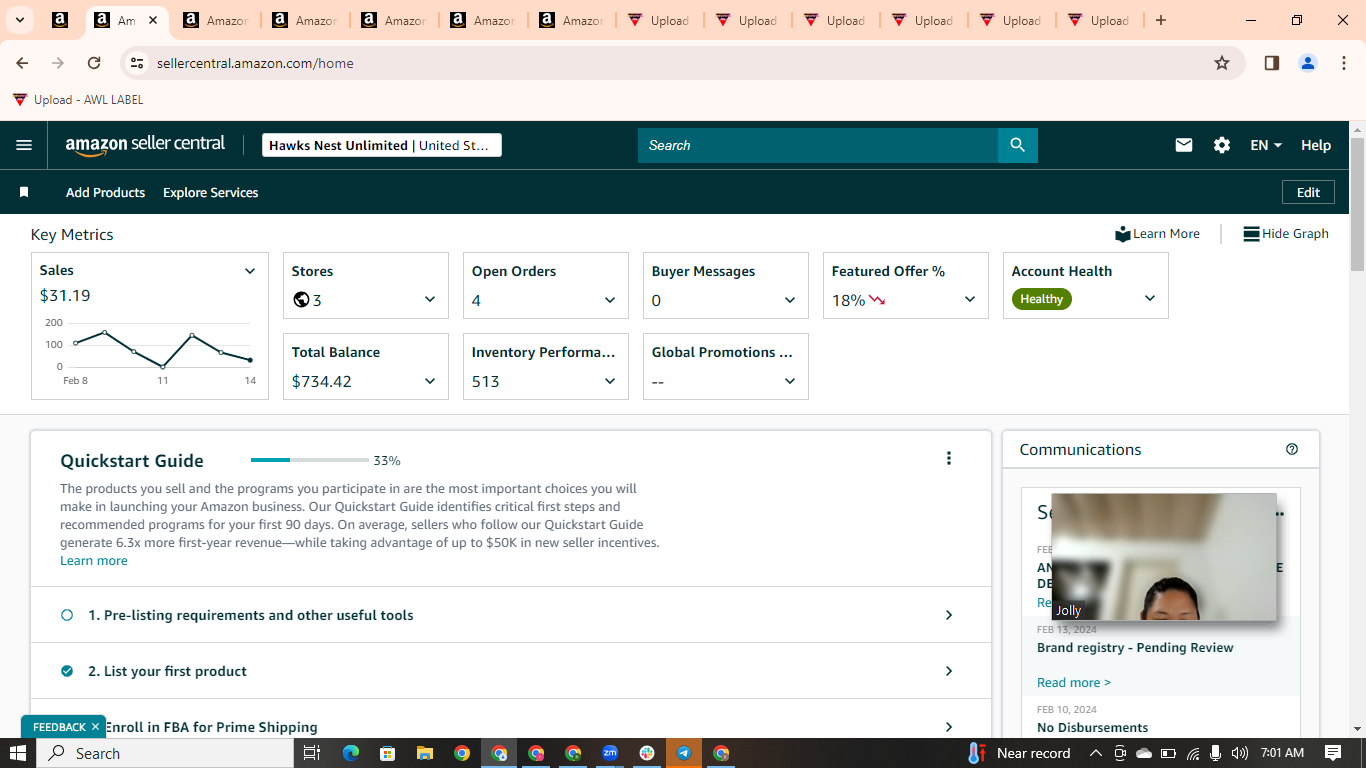Click the Key Metrics heading
1366x768 pixels.
pos(72,235)
